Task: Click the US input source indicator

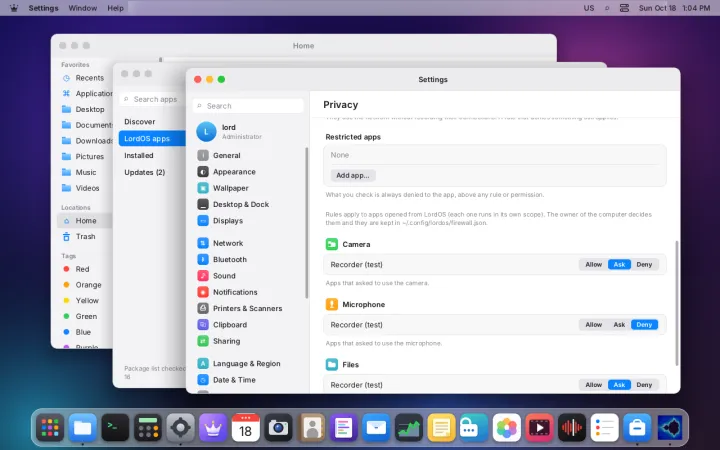Action: tap(589, 8)
